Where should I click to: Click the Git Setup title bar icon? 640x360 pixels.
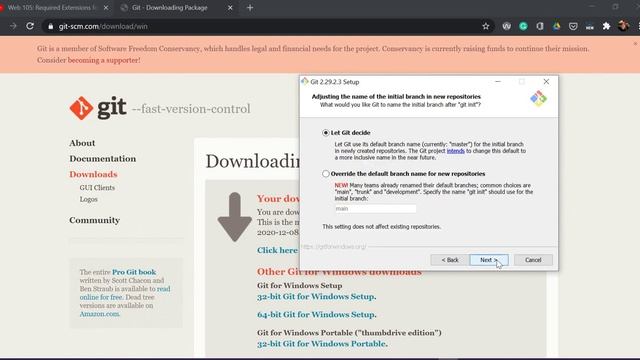tap(304, 81)
